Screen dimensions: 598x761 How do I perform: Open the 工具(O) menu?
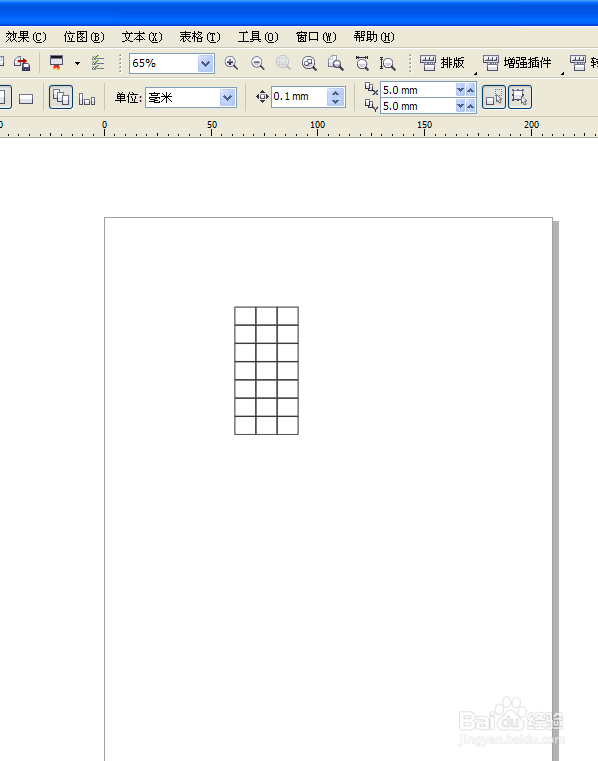(258, 37)
